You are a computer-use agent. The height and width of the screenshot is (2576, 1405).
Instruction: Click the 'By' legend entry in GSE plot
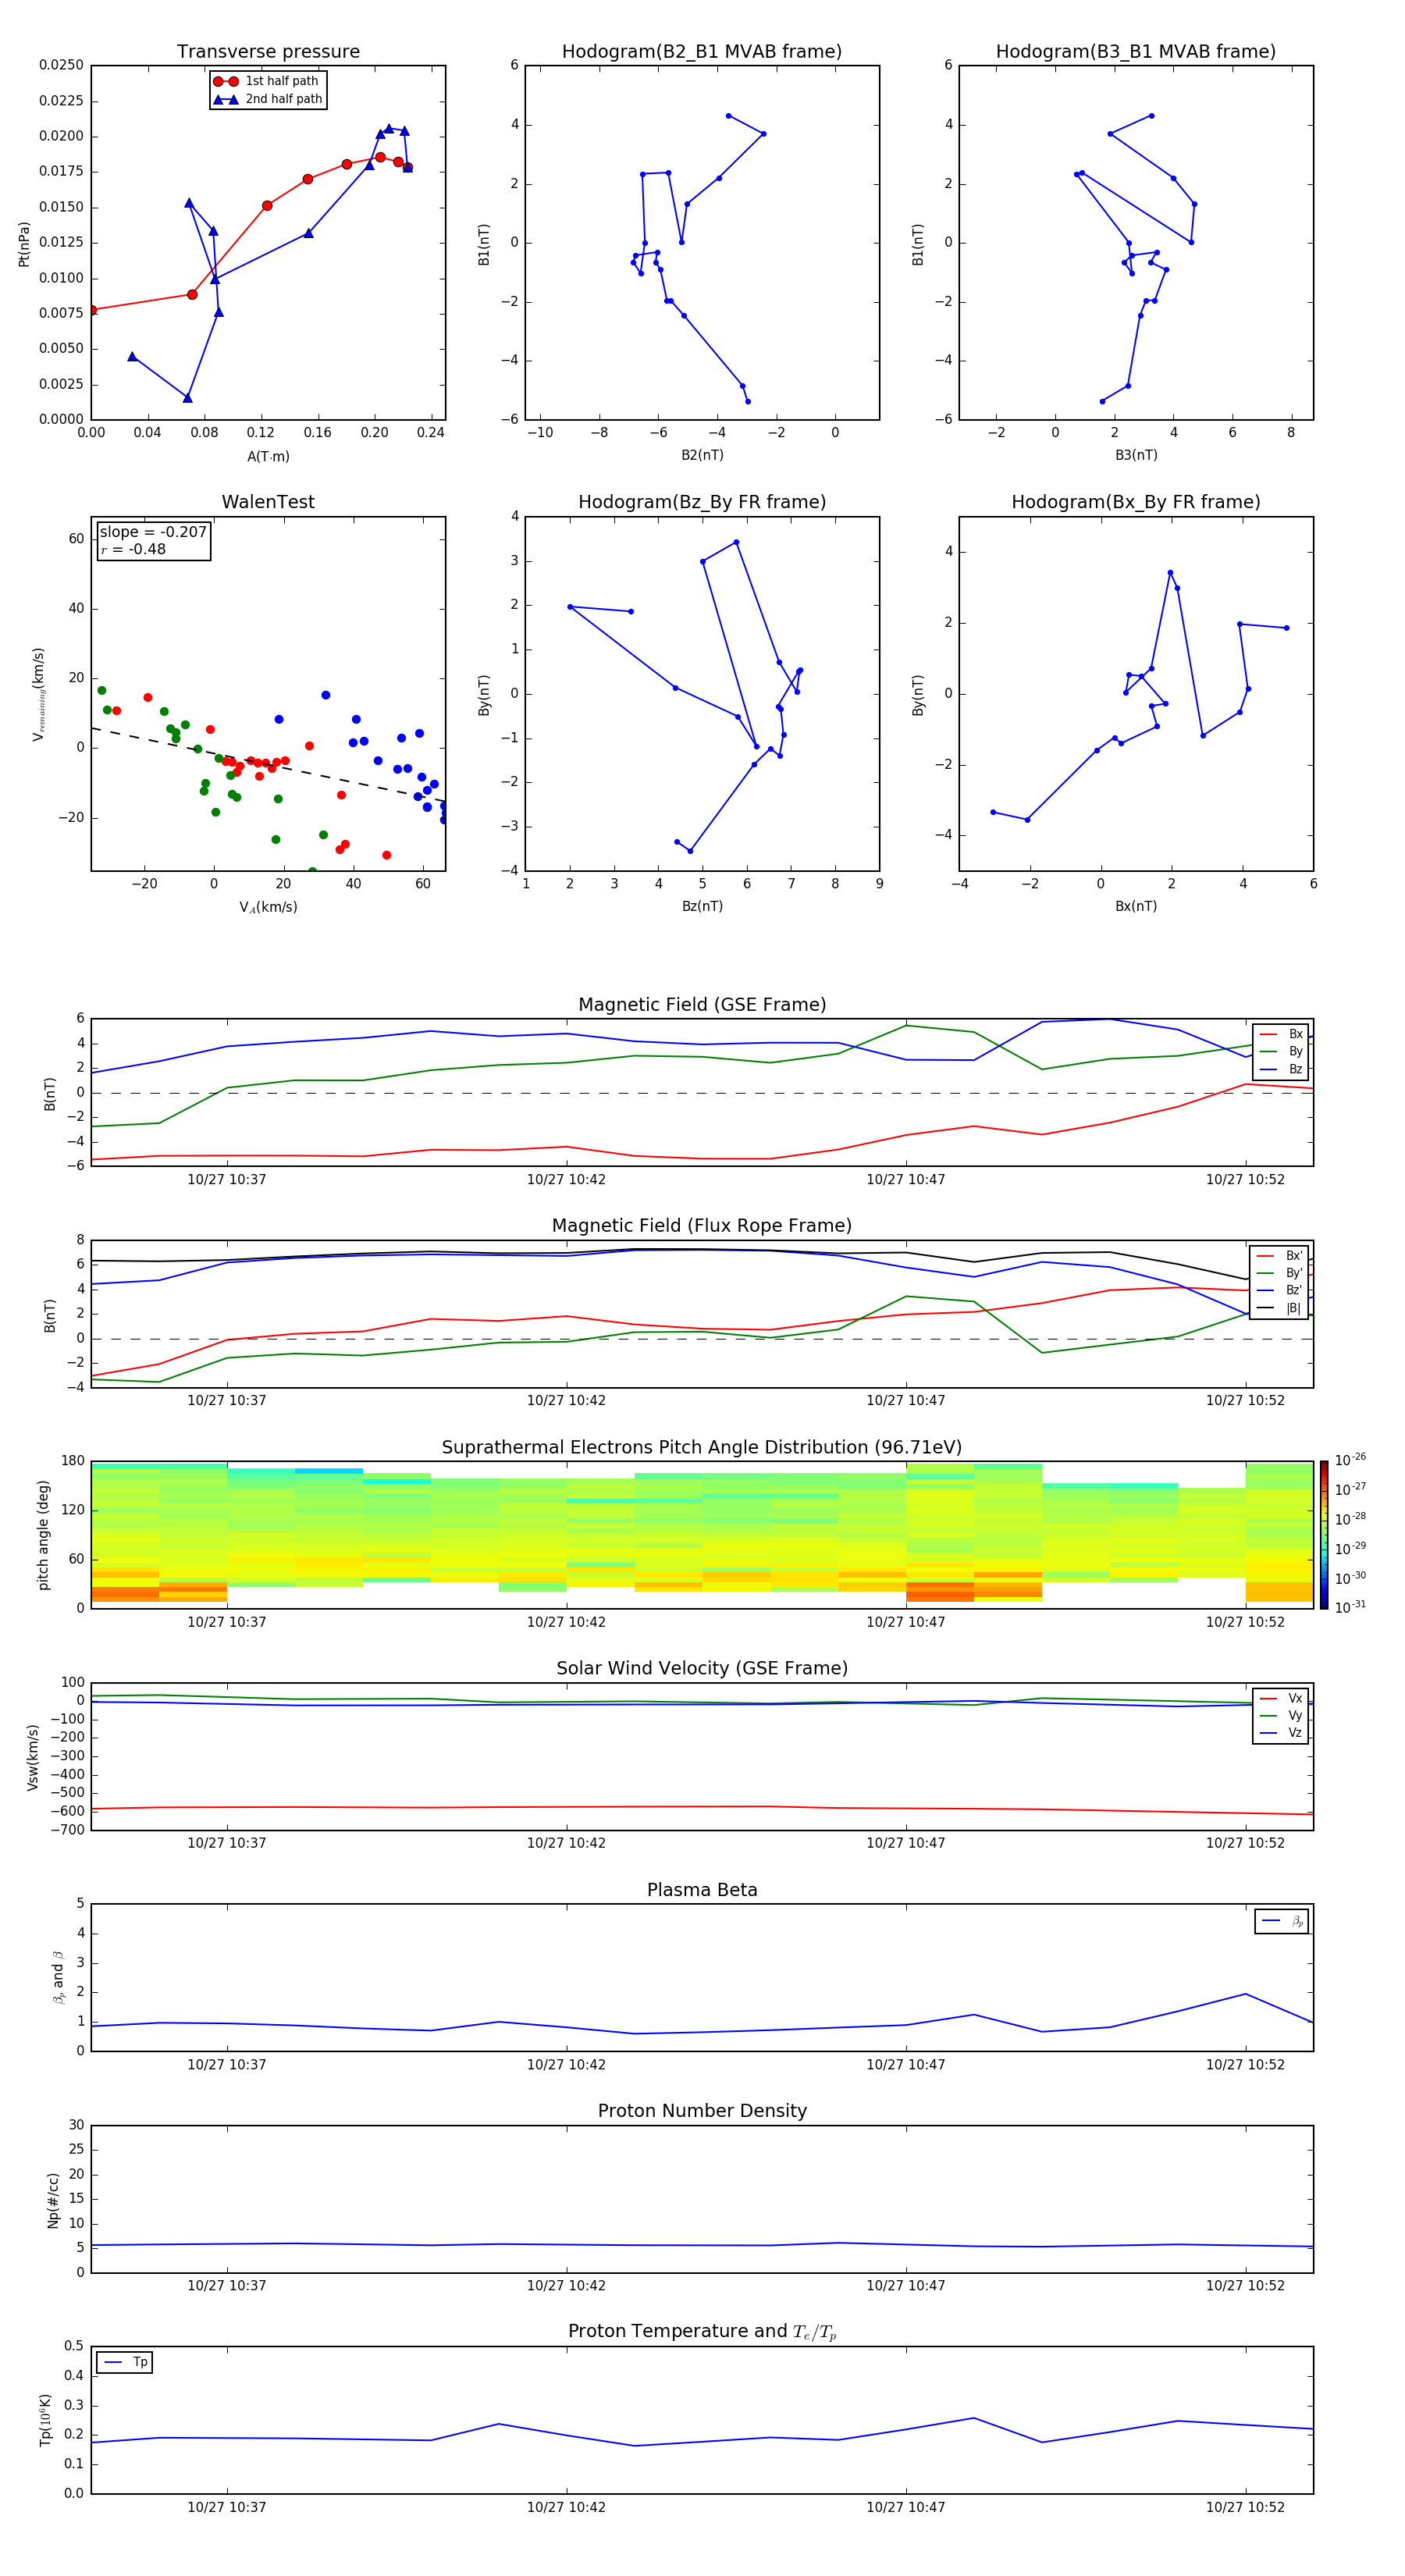click(1281, 1051)
